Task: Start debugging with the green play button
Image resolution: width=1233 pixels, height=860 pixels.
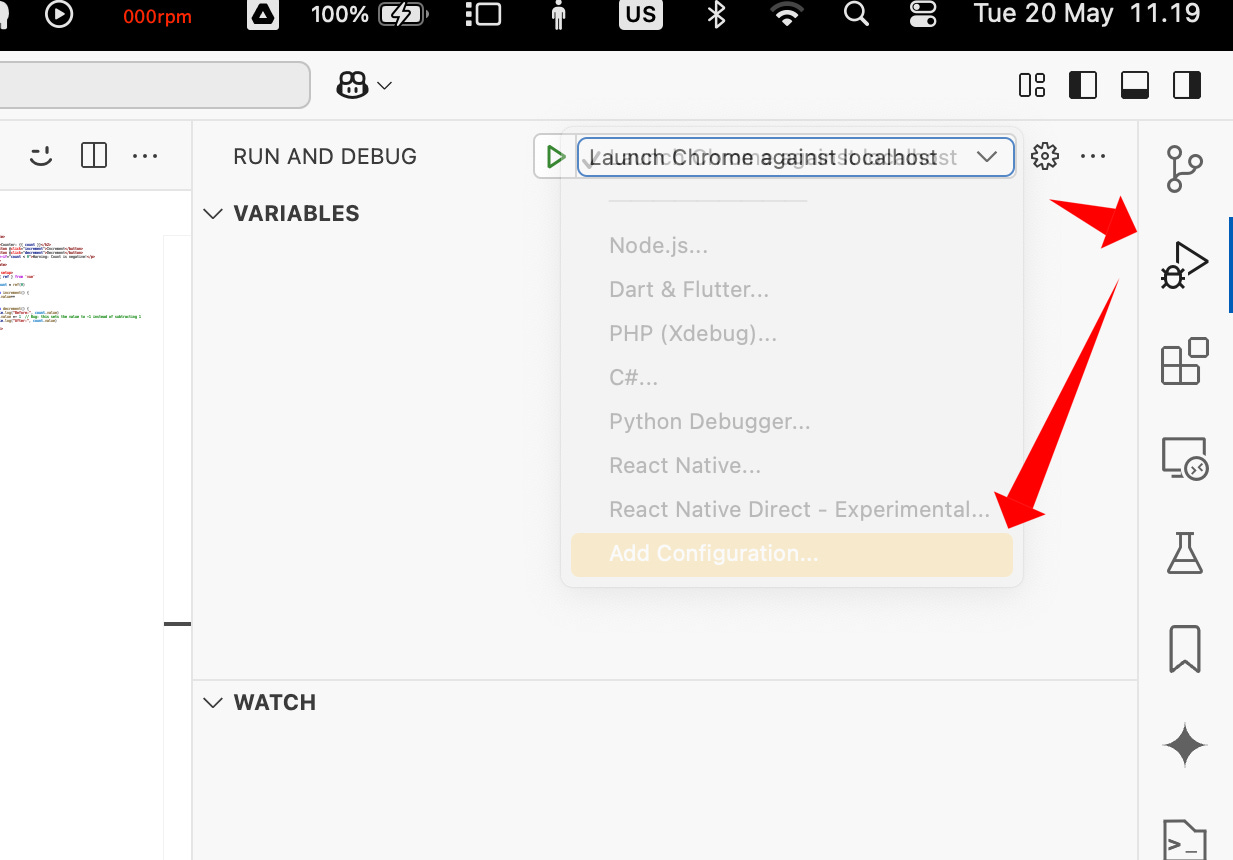Action: (555, 156)
